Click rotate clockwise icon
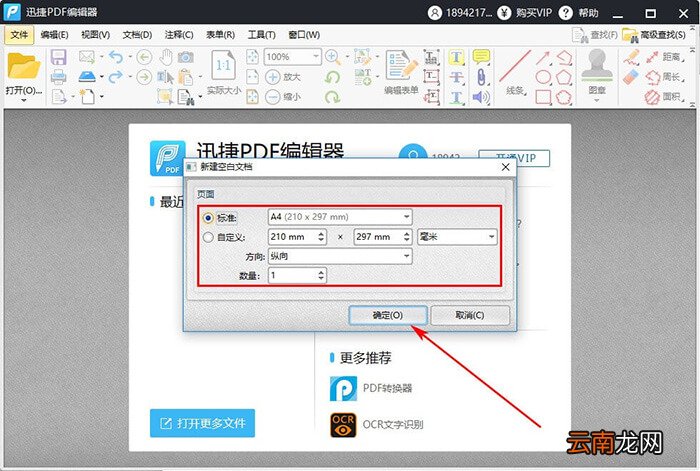The image size is (700, 471). (332, 96)
